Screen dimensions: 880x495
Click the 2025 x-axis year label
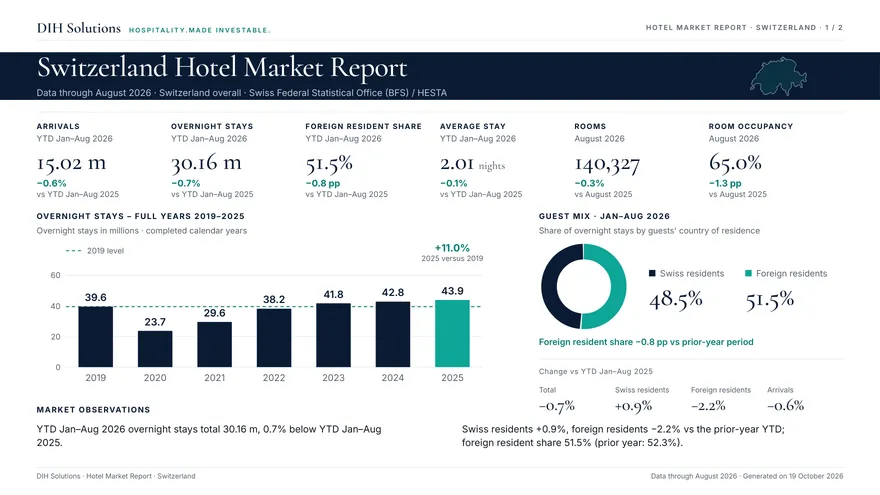coord(452,378)
